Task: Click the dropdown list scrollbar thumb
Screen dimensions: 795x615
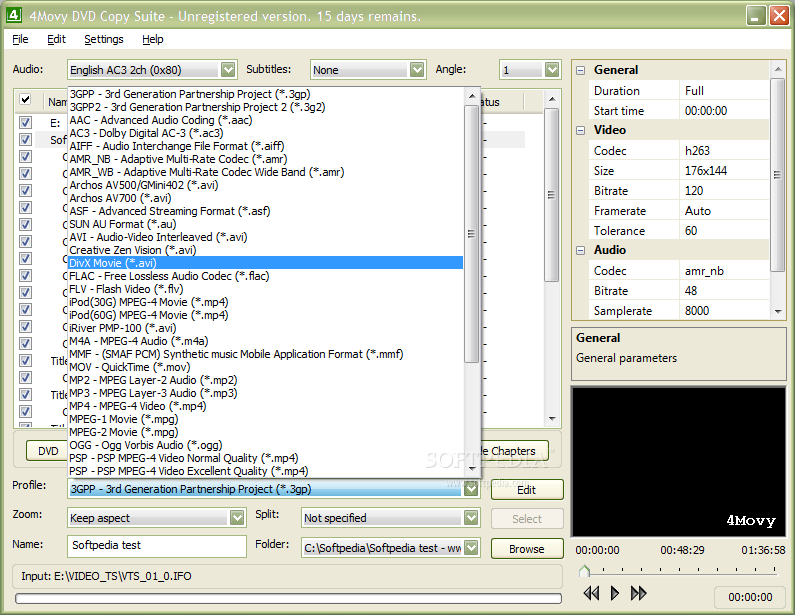Action: [472, 233]
